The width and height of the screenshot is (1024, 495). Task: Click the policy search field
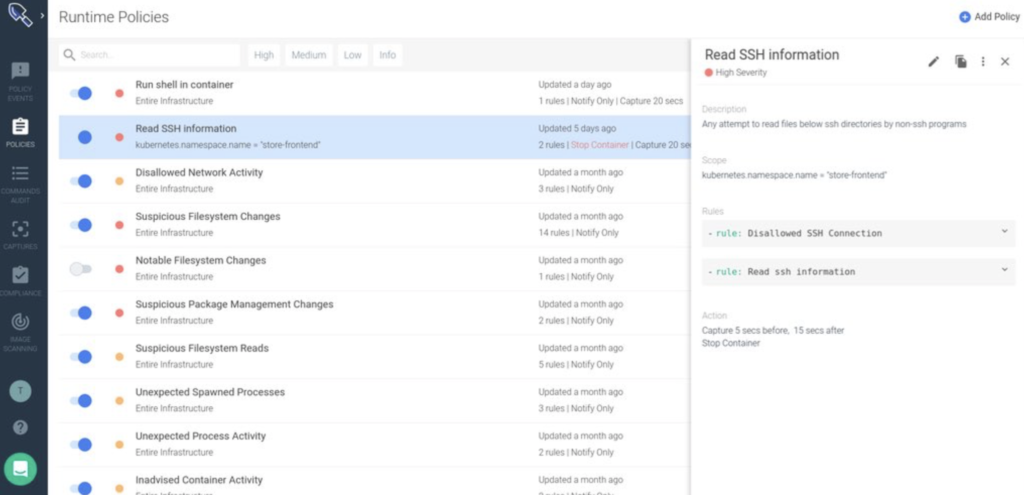(x=155, y=55)
